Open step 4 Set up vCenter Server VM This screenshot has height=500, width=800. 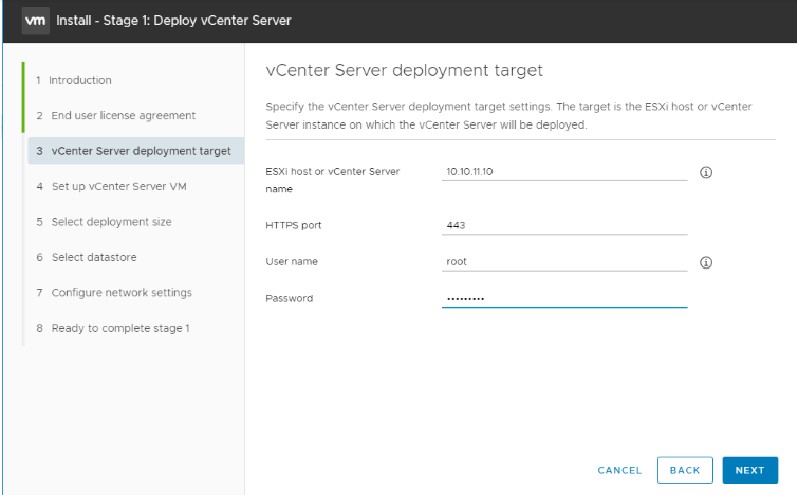click(111, 186)
